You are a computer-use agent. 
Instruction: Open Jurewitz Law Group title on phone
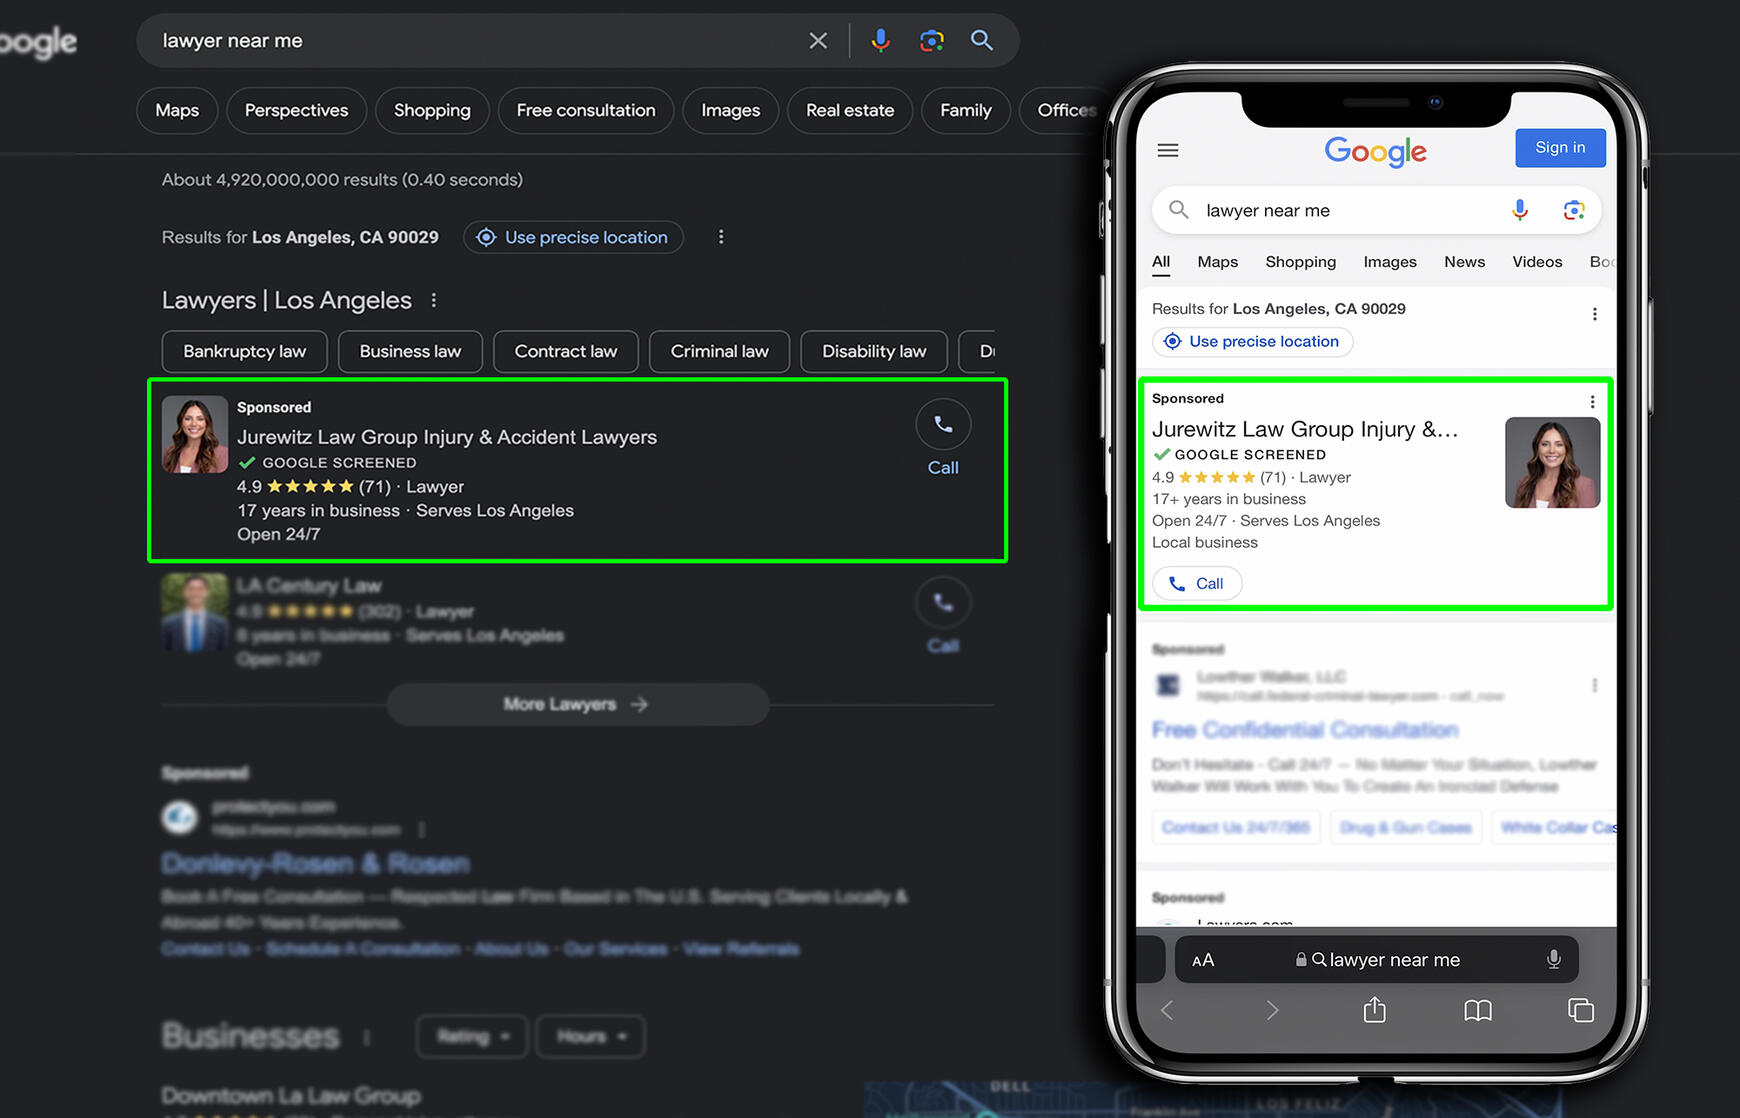pos(1305,429)
